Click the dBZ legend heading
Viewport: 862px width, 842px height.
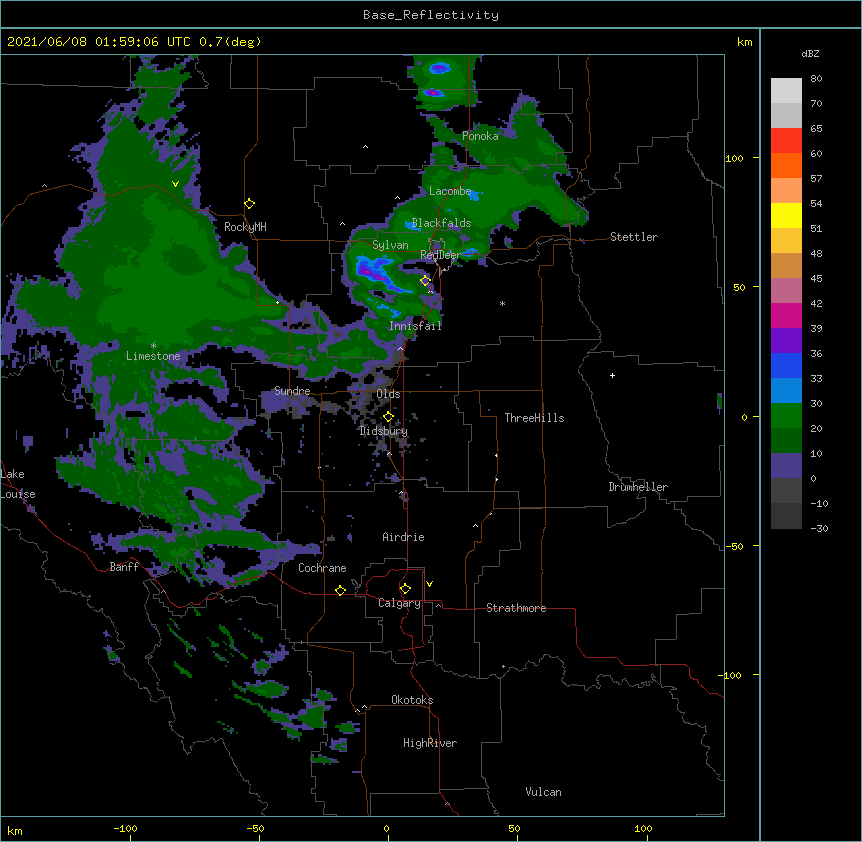pos(810,53)
